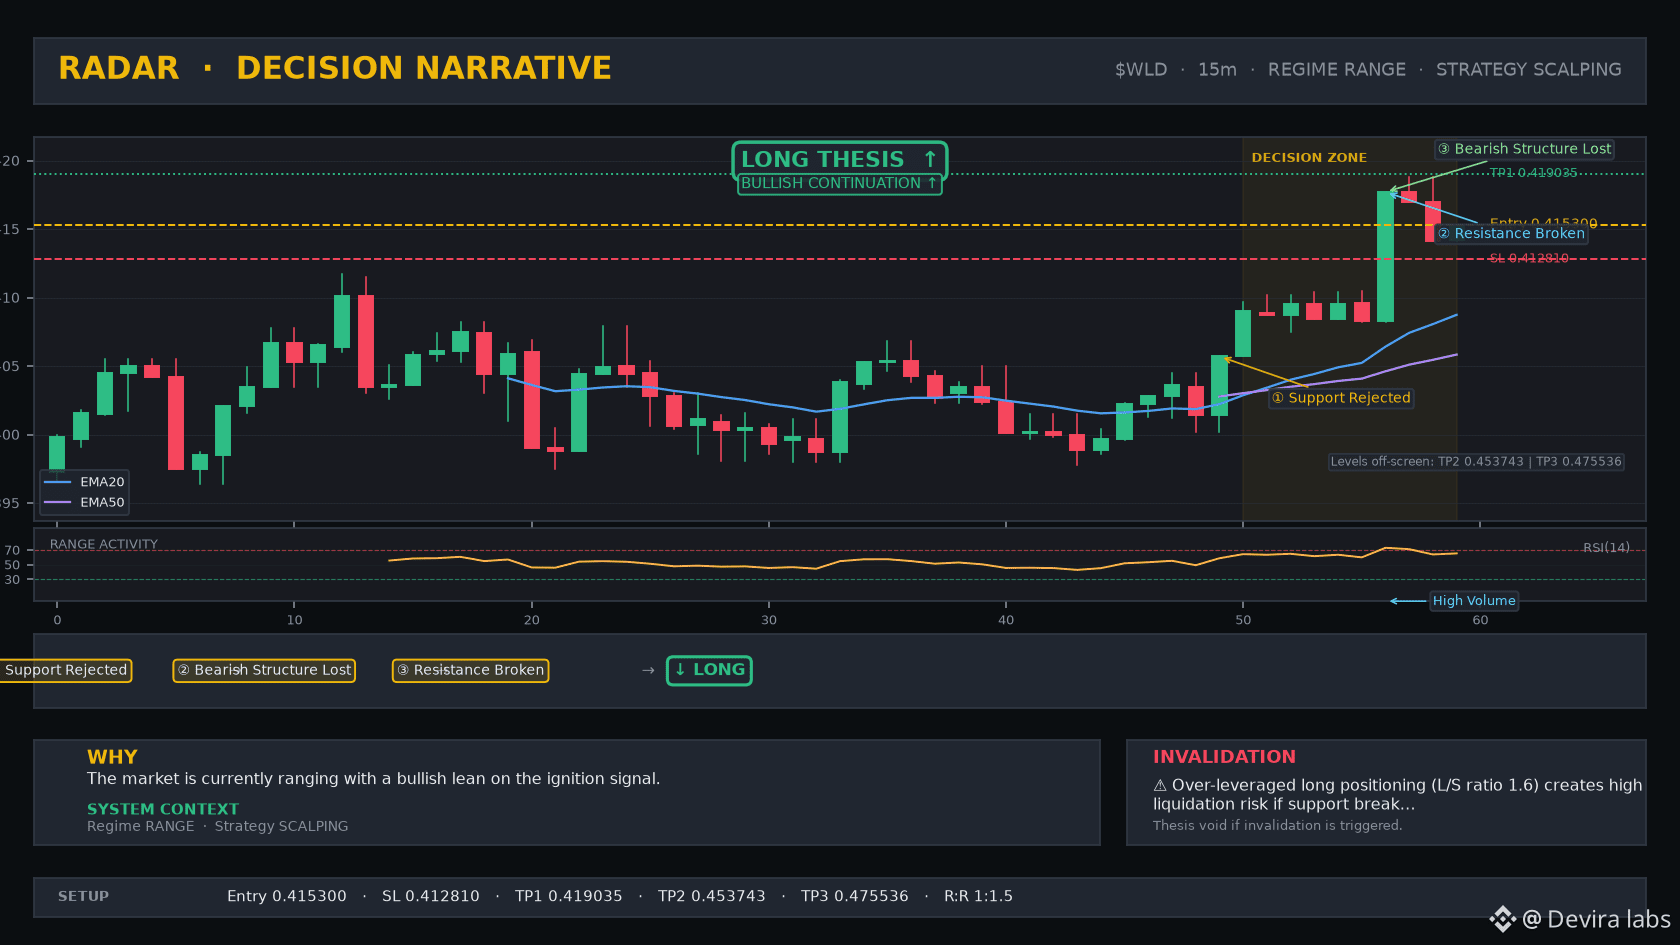Click the RSI 70 axis level label

pyautogui.click(x=12, y=551)
